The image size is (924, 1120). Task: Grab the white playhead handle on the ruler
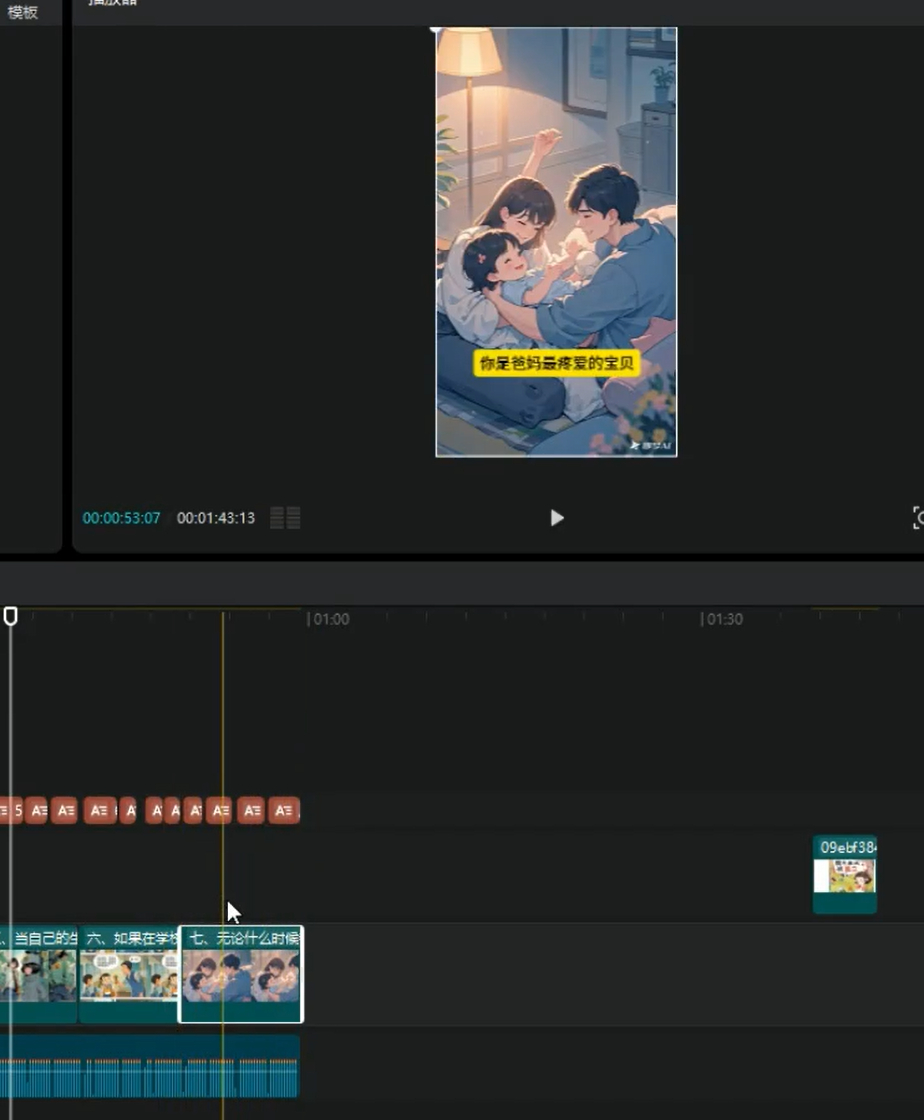click(11, 616)
